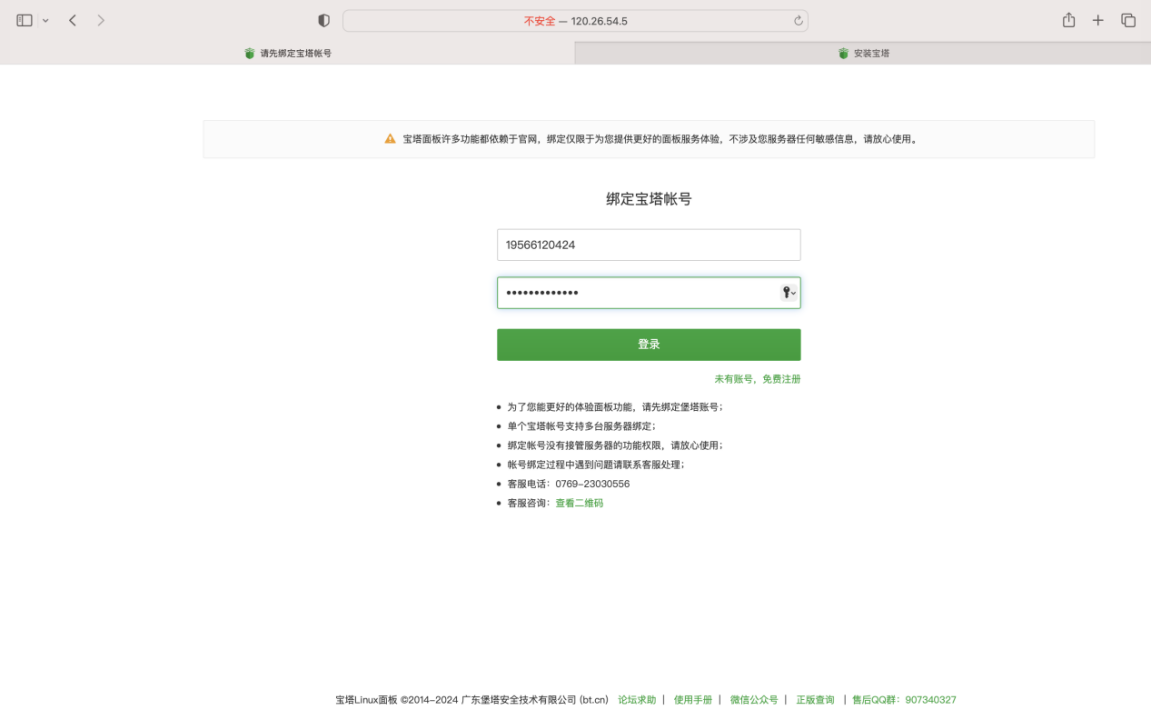Image resolution: width=1151 pixels, height=720 pixels.
Task: Click the 绑定宝塔帐号 heading text
Action: (x=648, y=199)
